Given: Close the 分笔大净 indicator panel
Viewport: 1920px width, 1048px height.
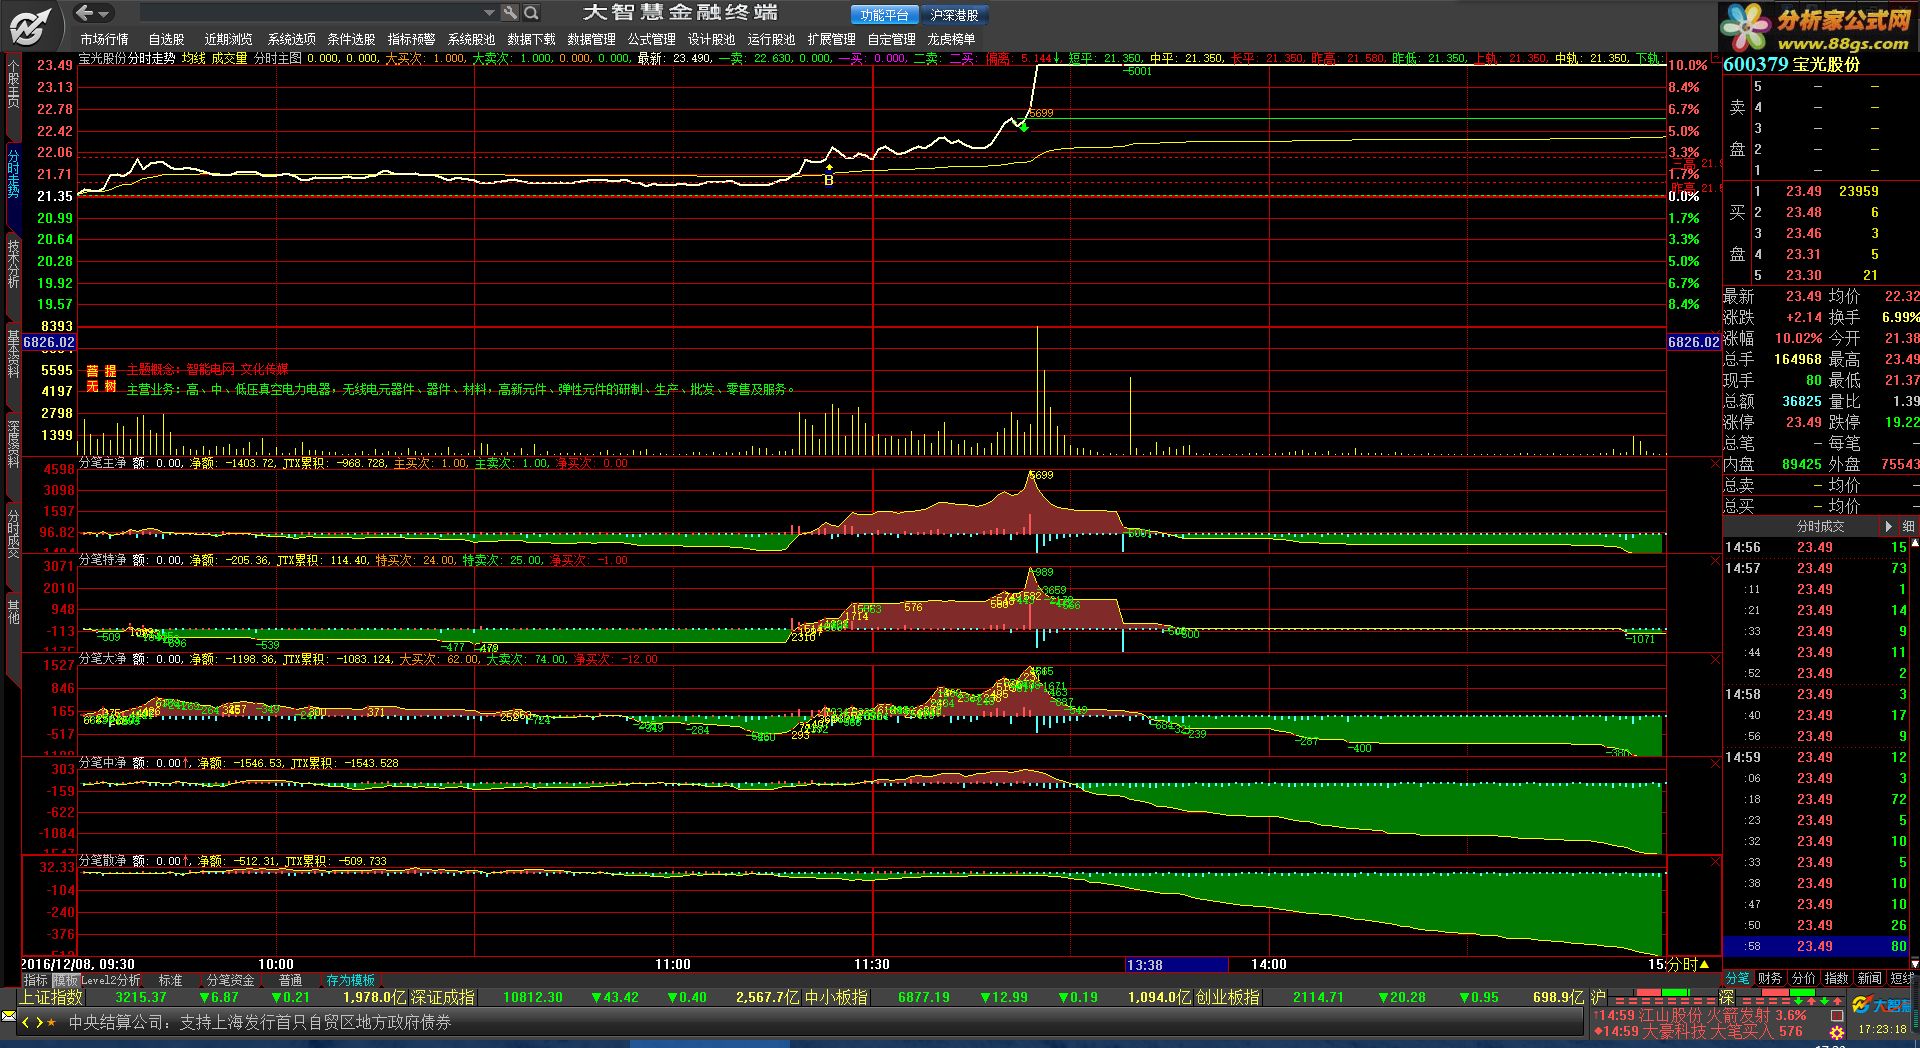Looking at the screenshot, I should coord(1715,660).
